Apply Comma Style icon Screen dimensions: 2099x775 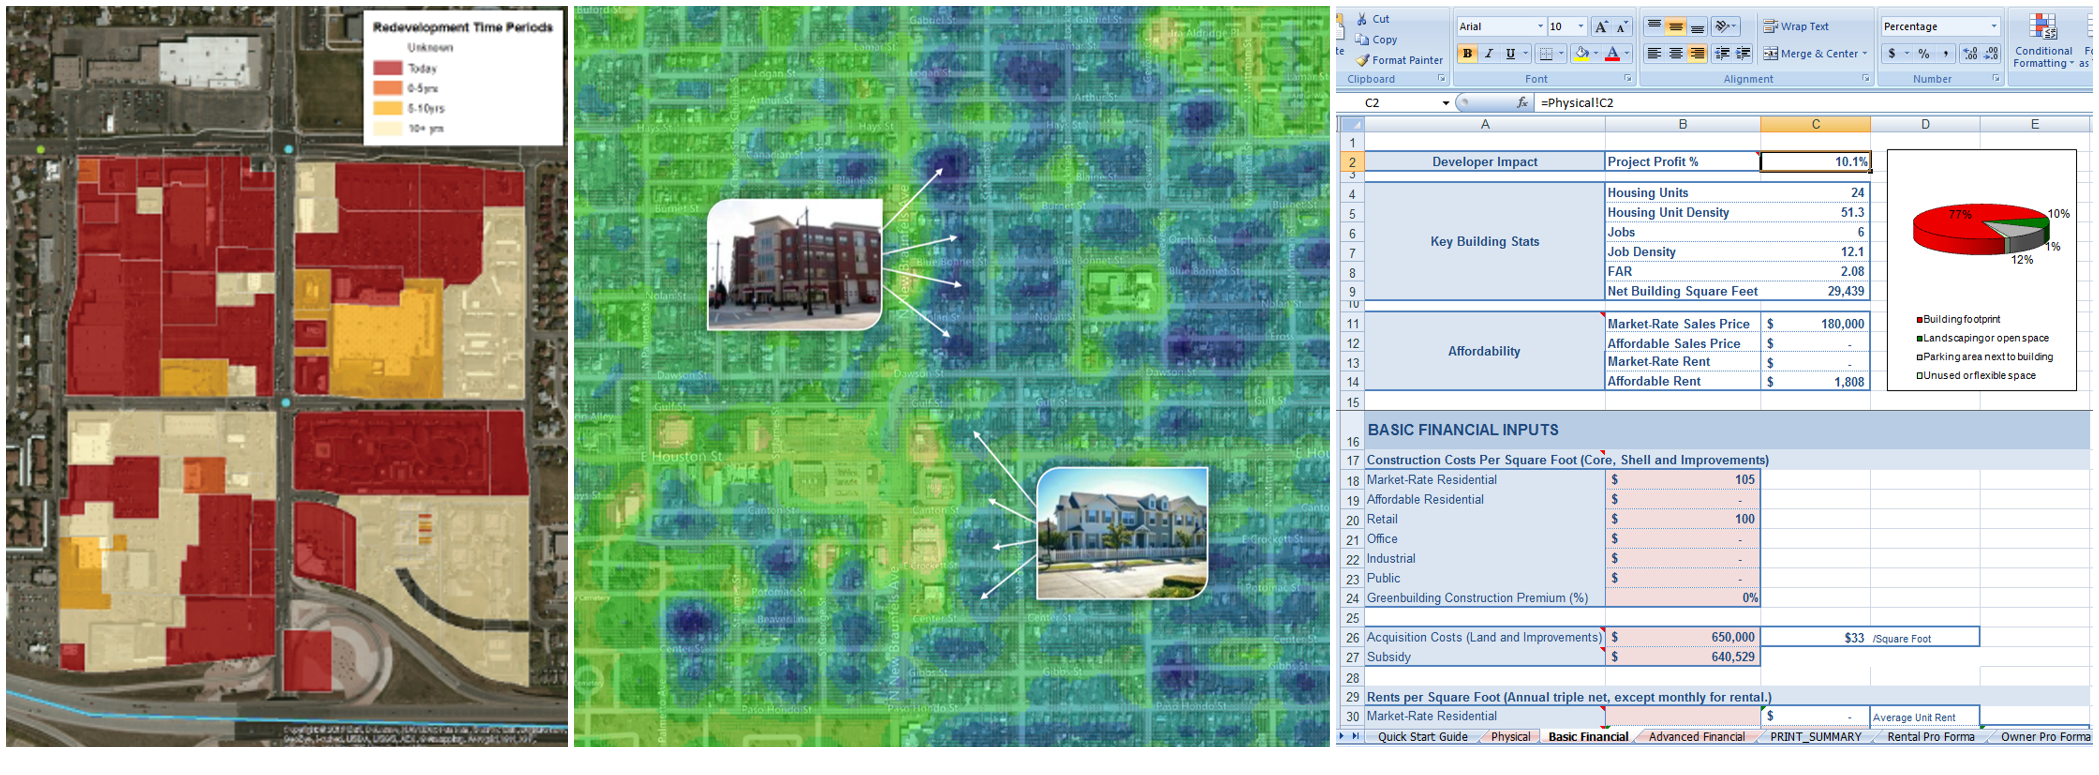[1945, 54]
